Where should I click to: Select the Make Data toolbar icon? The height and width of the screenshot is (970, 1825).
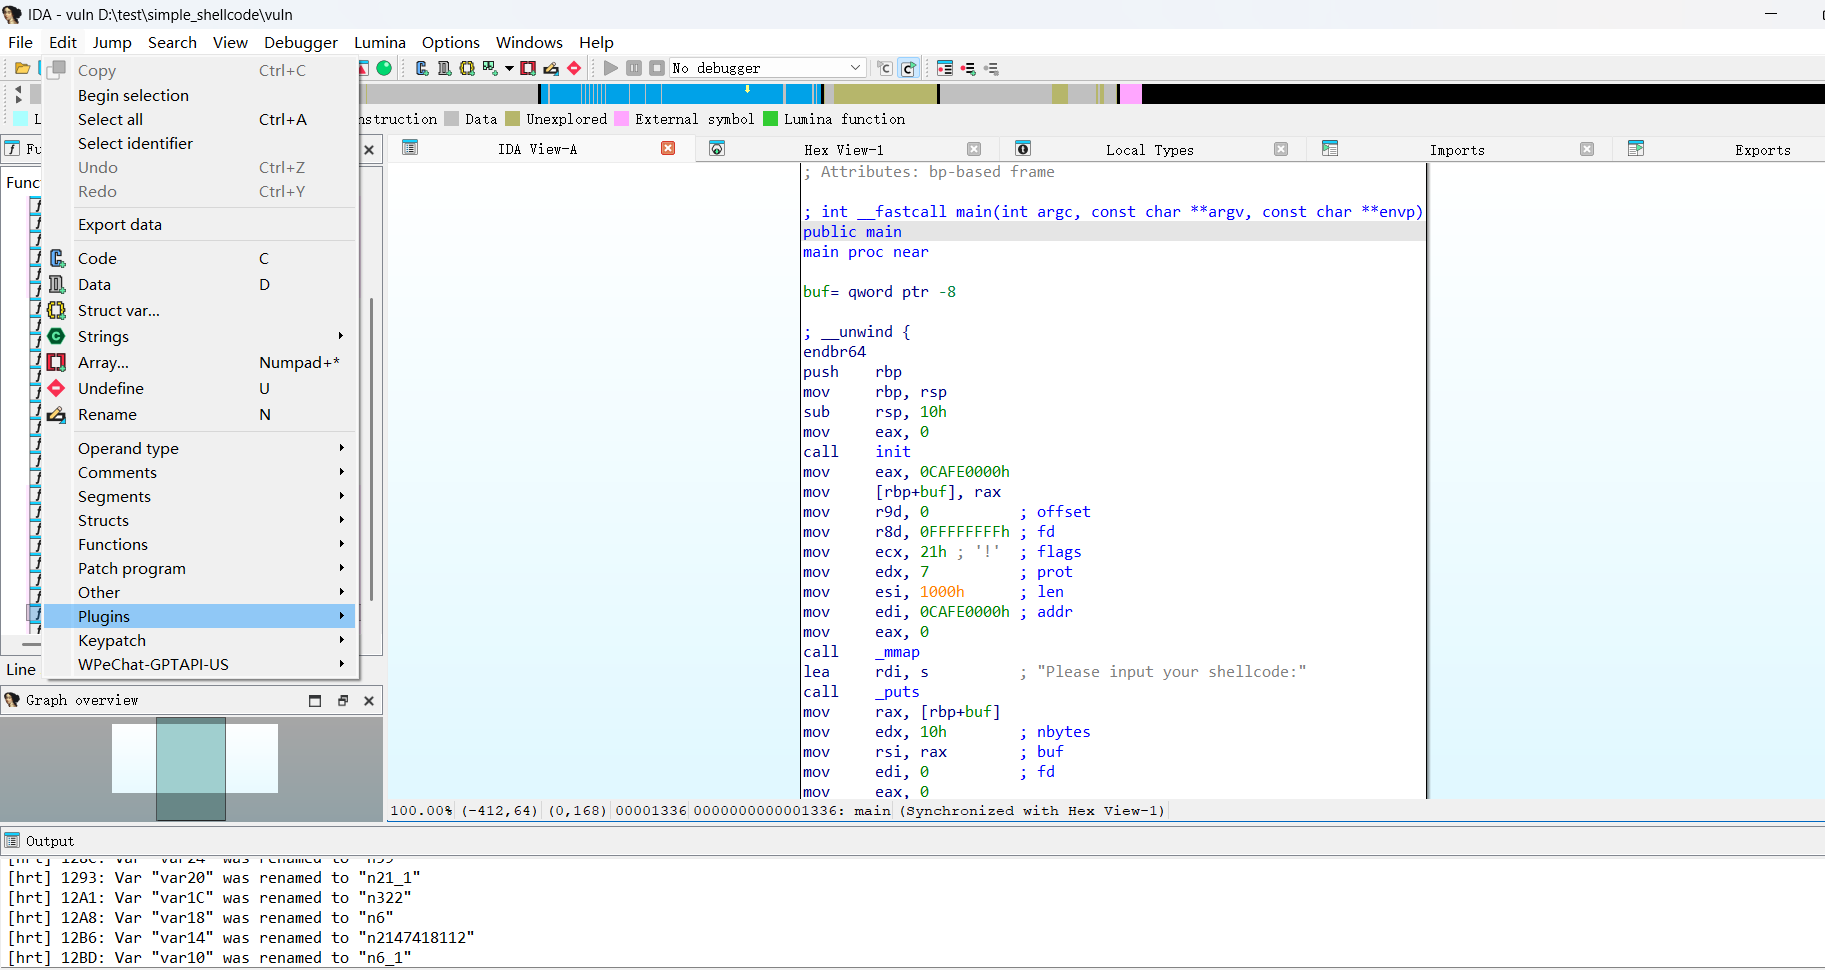(x=444, y=68)
